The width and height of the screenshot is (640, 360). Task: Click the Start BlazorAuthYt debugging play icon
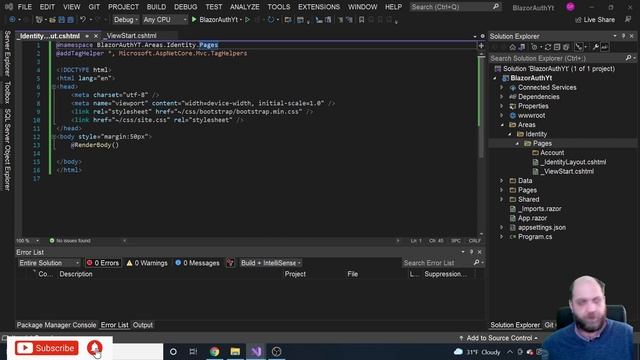point(194,19)
